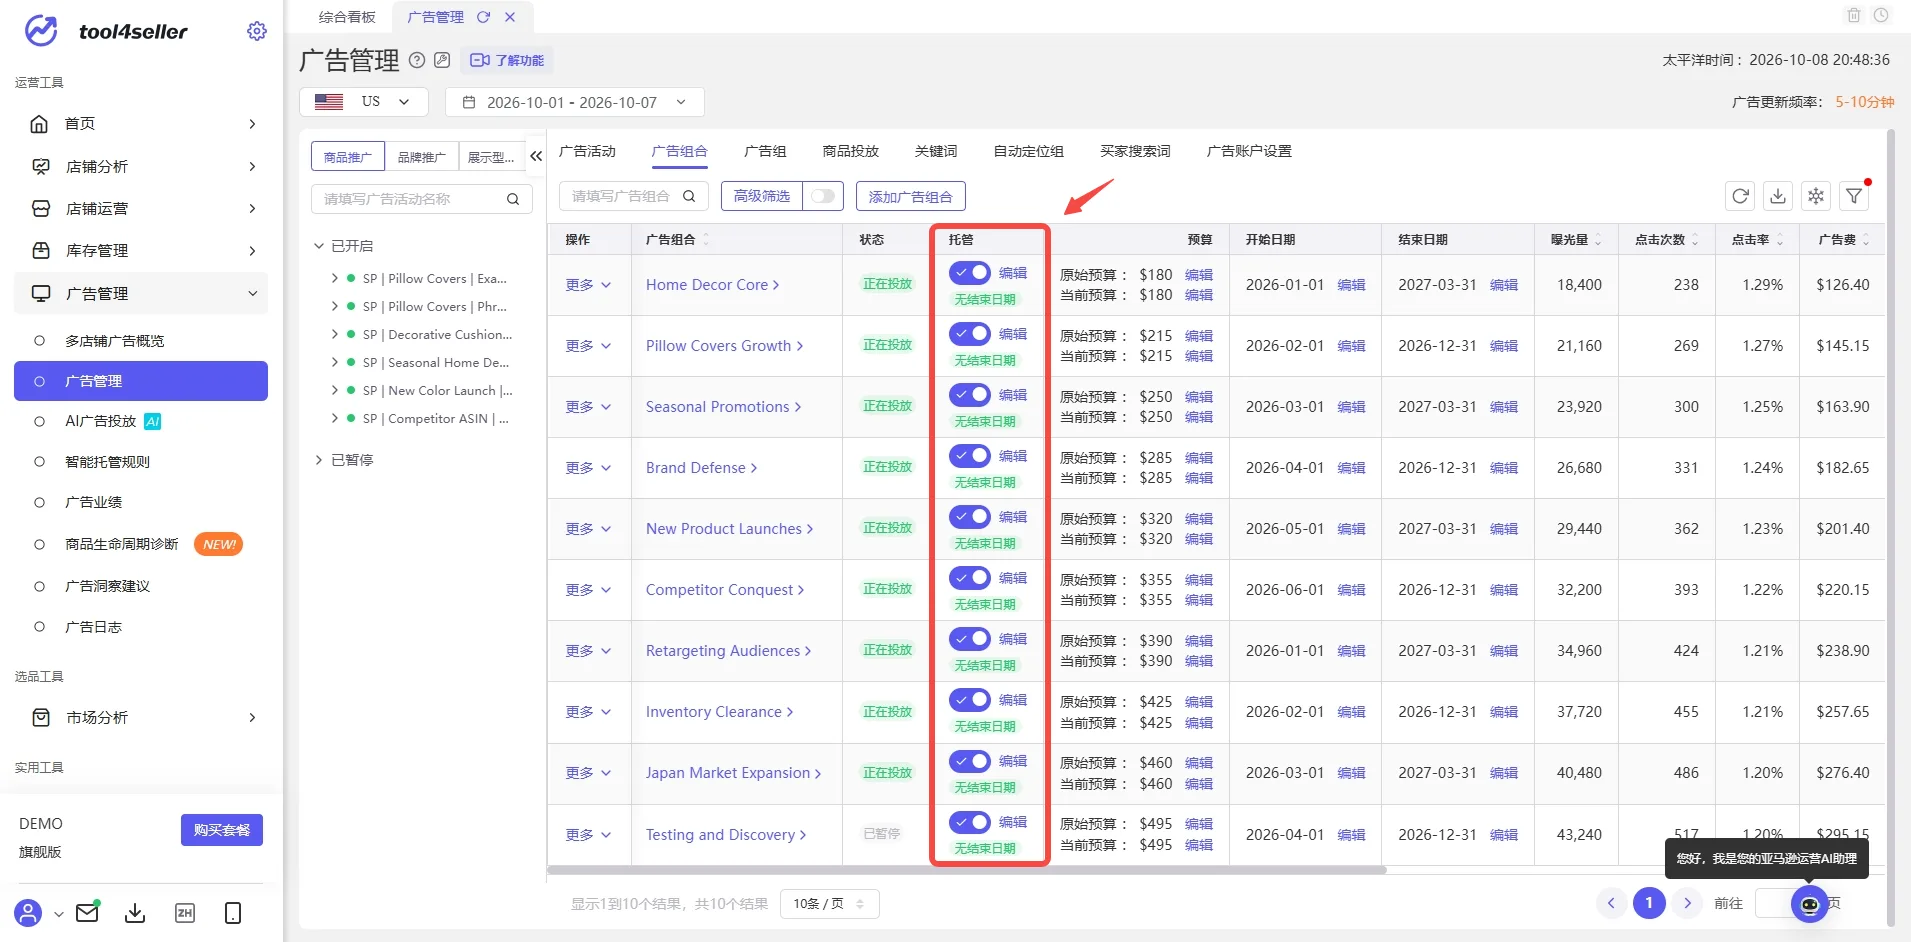The image size is (1911, 942).
Task: Open column settings gear above table
Action: 1816,196
